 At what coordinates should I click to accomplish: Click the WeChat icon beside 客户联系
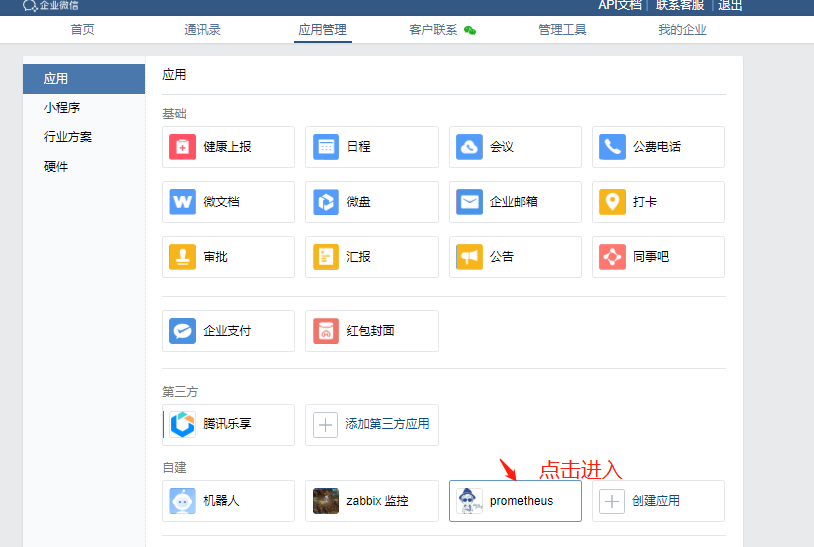(x=470, y=31)
